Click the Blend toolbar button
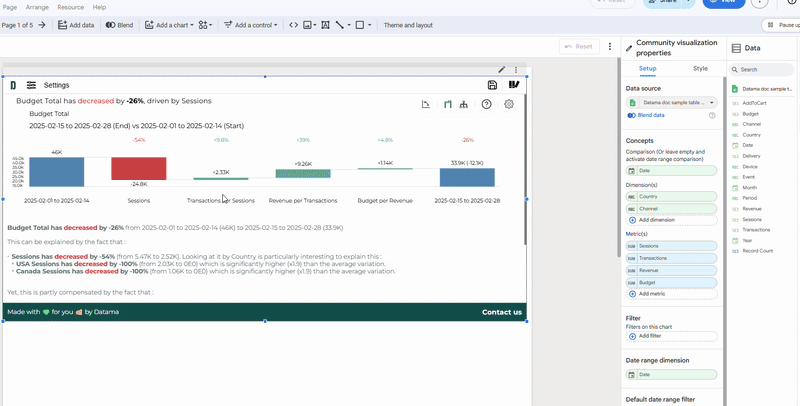The width and height of the screenshot is (800, 406). (119, 25)
